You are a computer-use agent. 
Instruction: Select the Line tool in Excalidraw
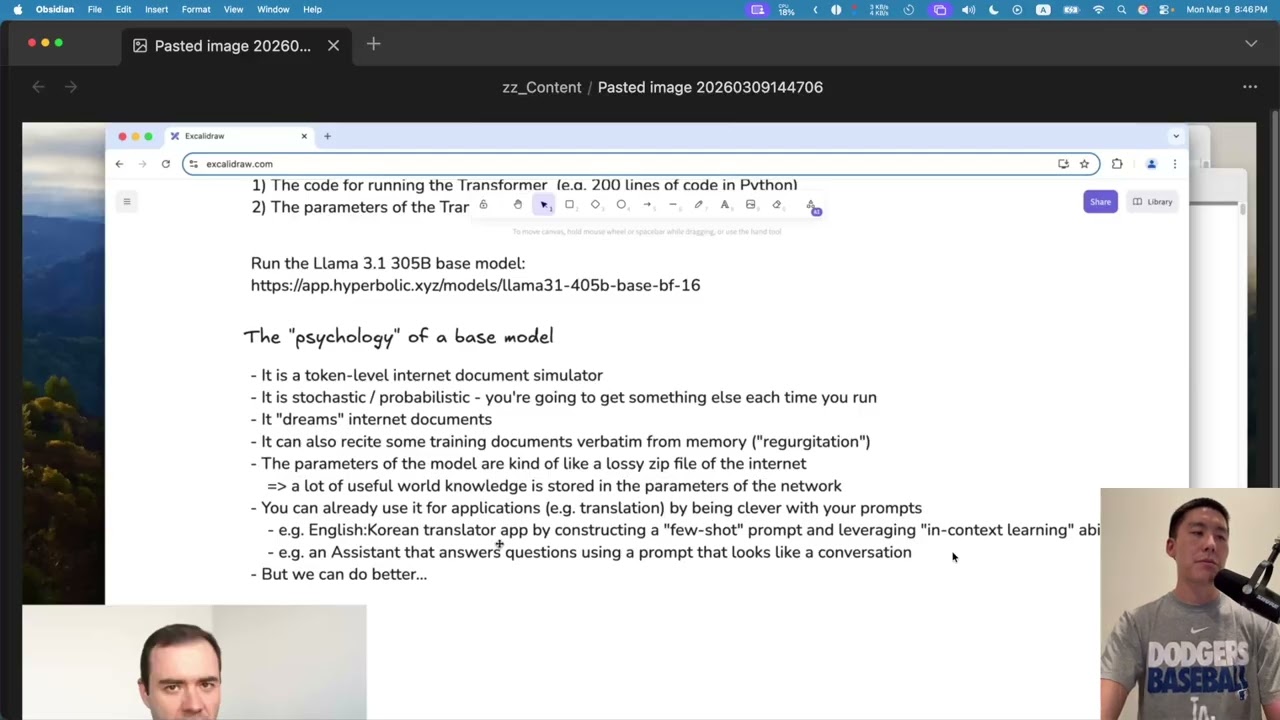pos(673,205)
